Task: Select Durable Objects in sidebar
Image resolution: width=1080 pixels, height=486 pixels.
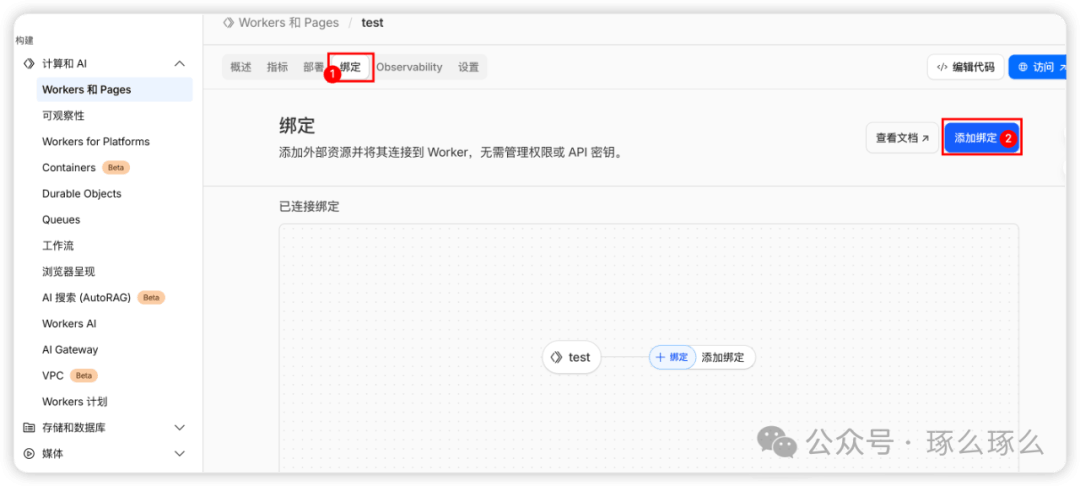Action: 82,194
